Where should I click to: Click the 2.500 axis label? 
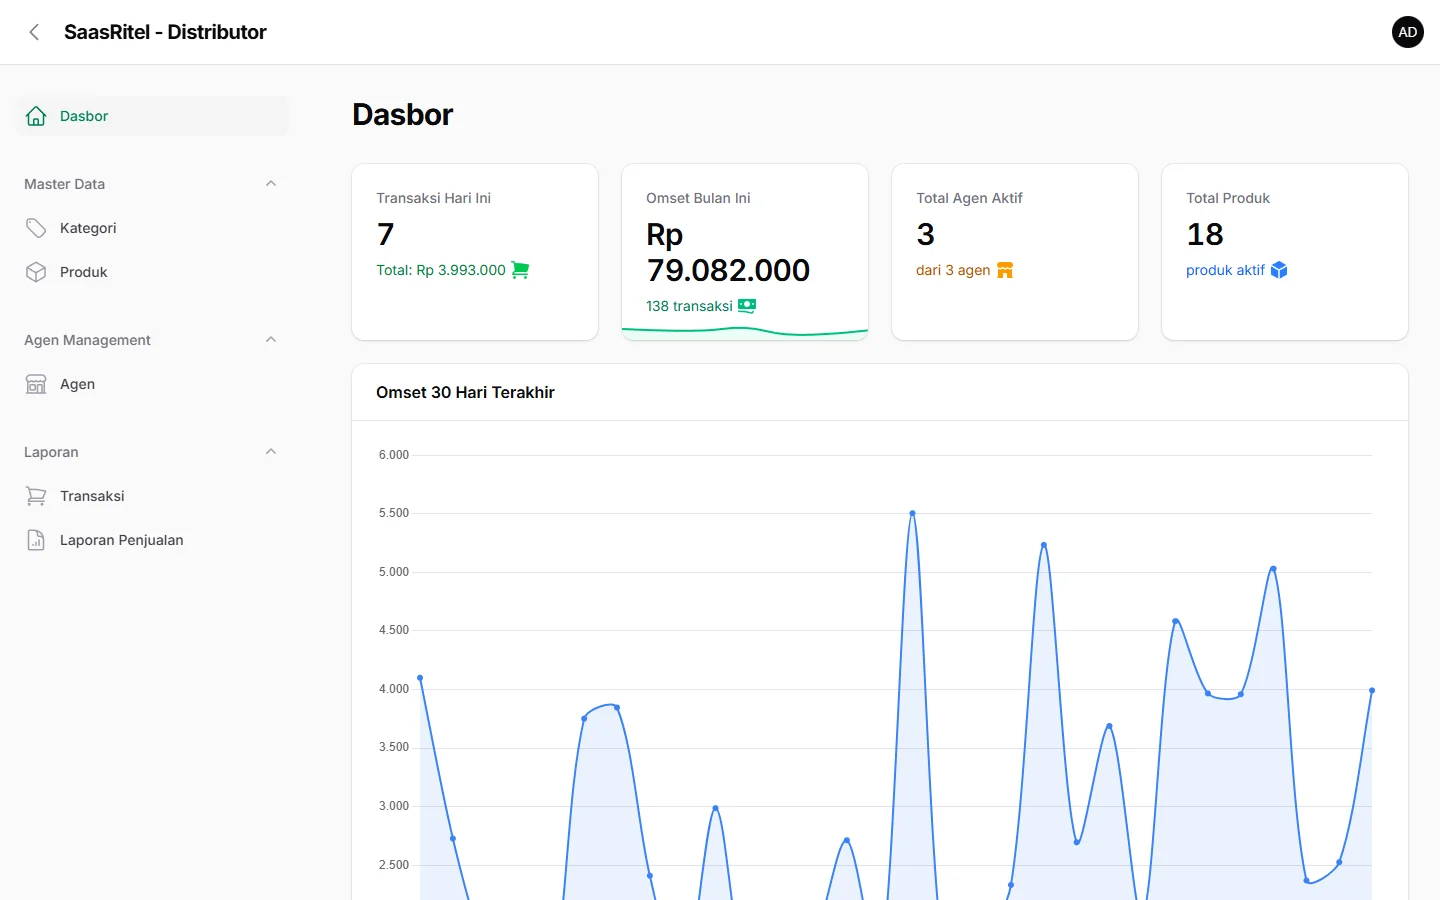(x=394, y=865)
